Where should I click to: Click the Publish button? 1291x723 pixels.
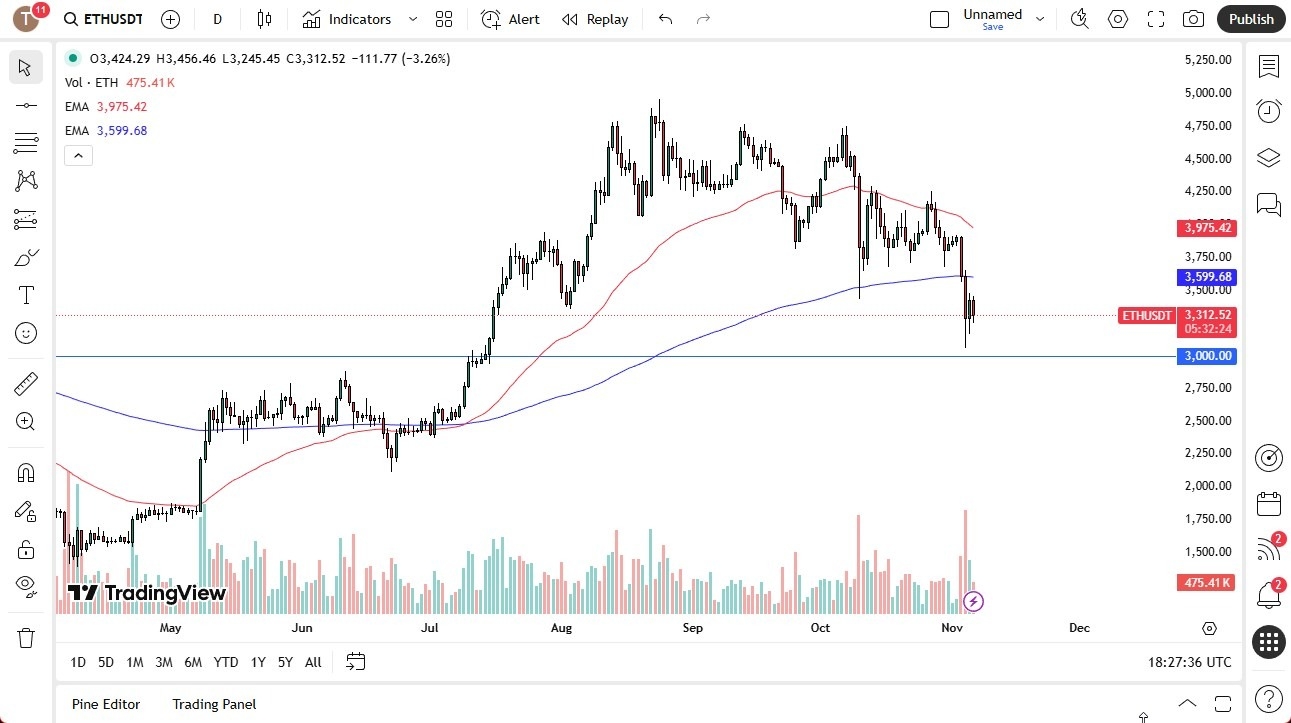click(1250, 19)
